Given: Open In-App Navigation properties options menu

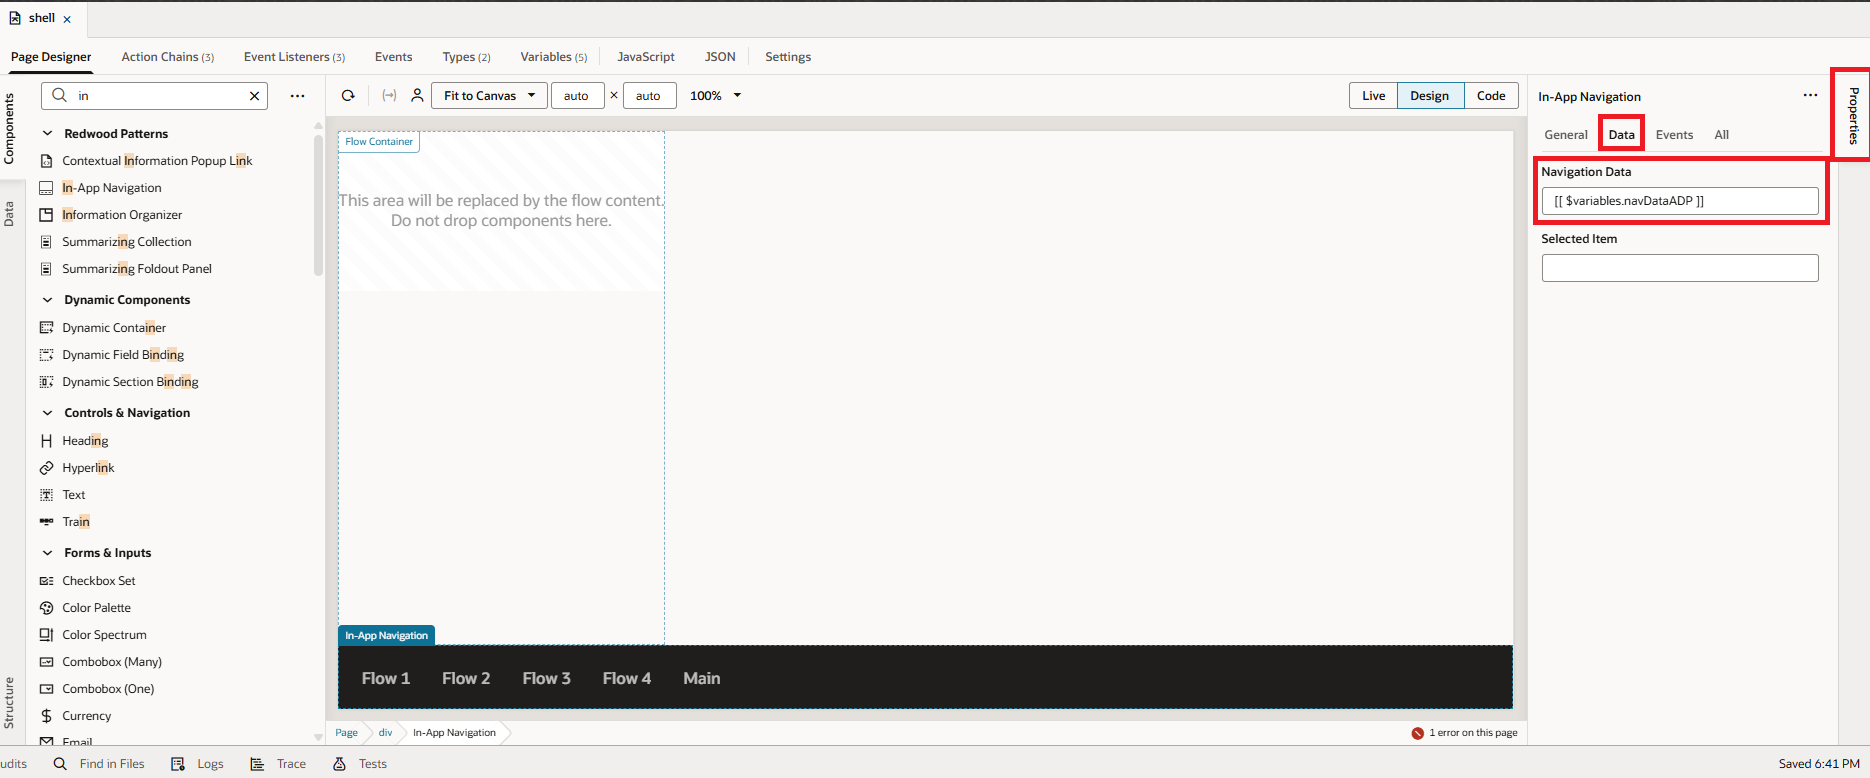Looking at the screenshot, I should tap(1810, 96).
